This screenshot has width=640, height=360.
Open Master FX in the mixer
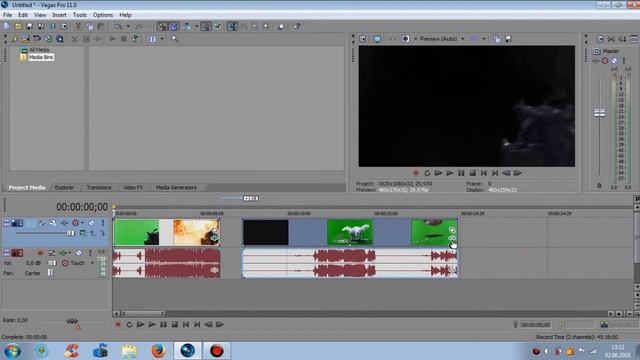pyautogui.click(x=596, y=61)
